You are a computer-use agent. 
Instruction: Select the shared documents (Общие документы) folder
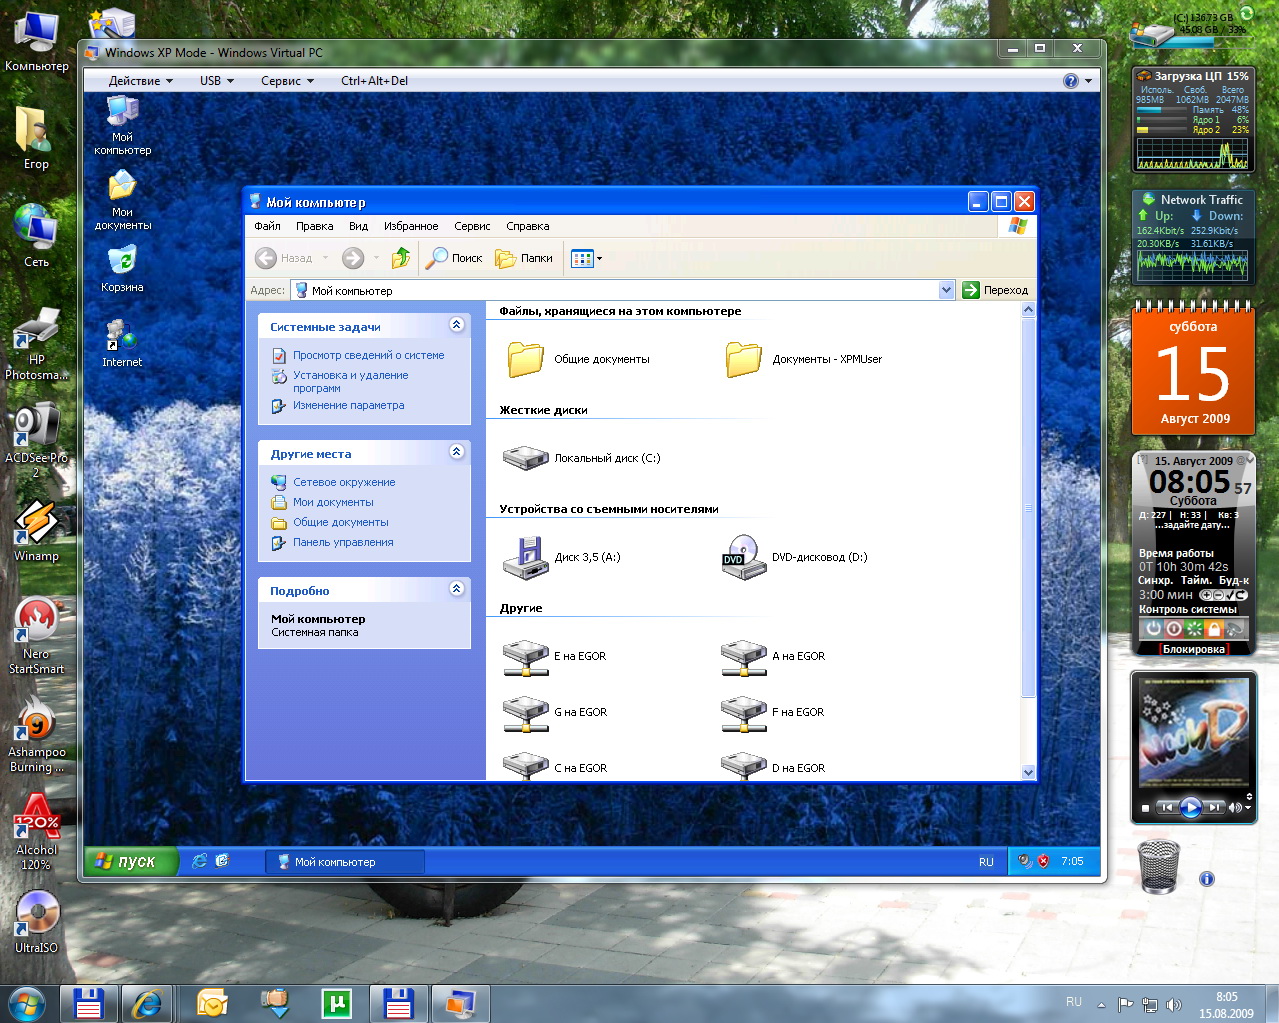[525, 359]
